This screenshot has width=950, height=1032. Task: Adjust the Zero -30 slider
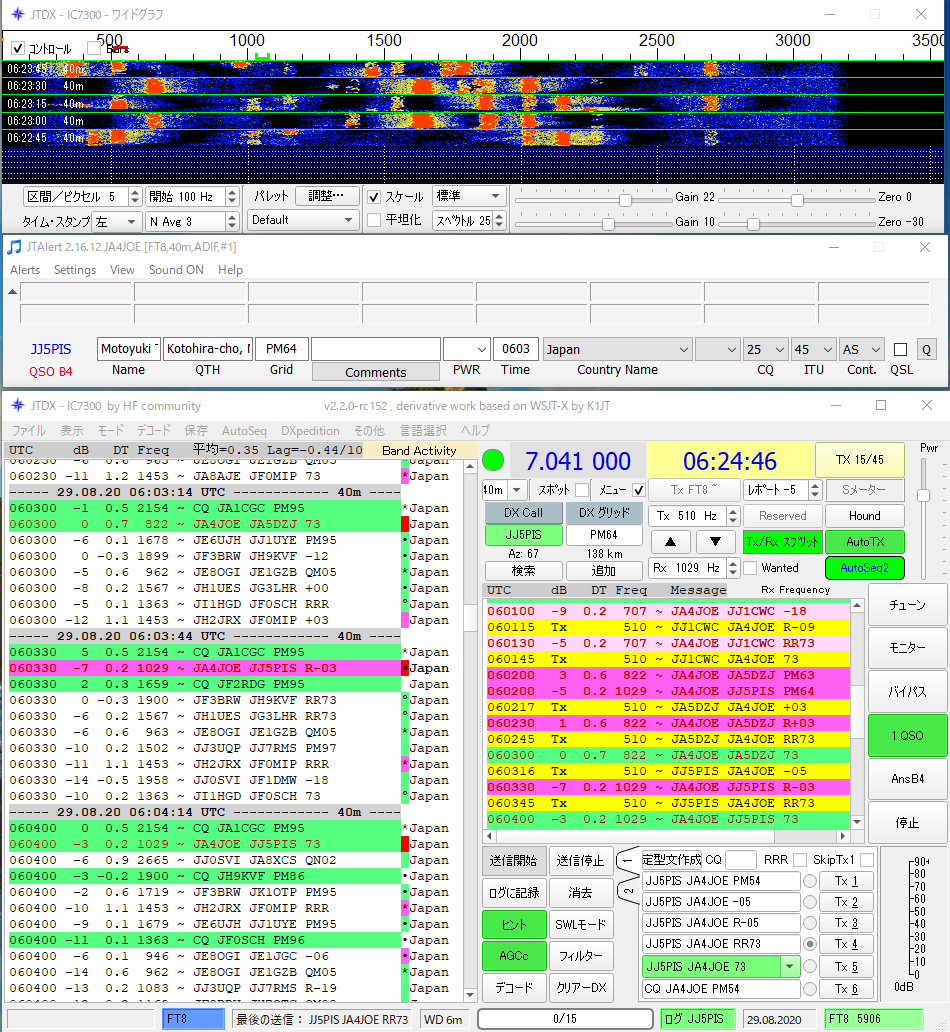tap(753, 224)
